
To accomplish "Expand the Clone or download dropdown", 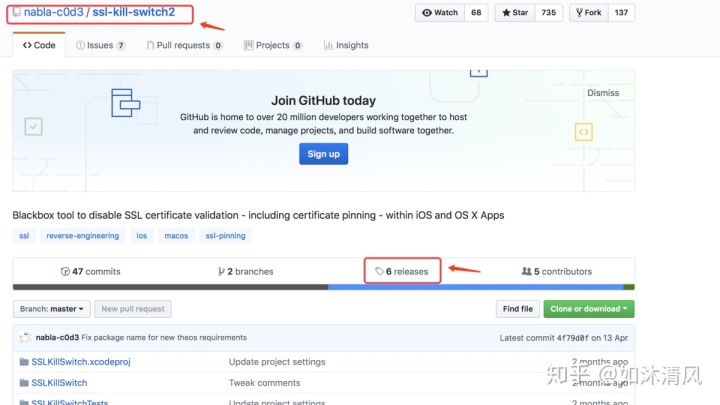I will [589, 309].
